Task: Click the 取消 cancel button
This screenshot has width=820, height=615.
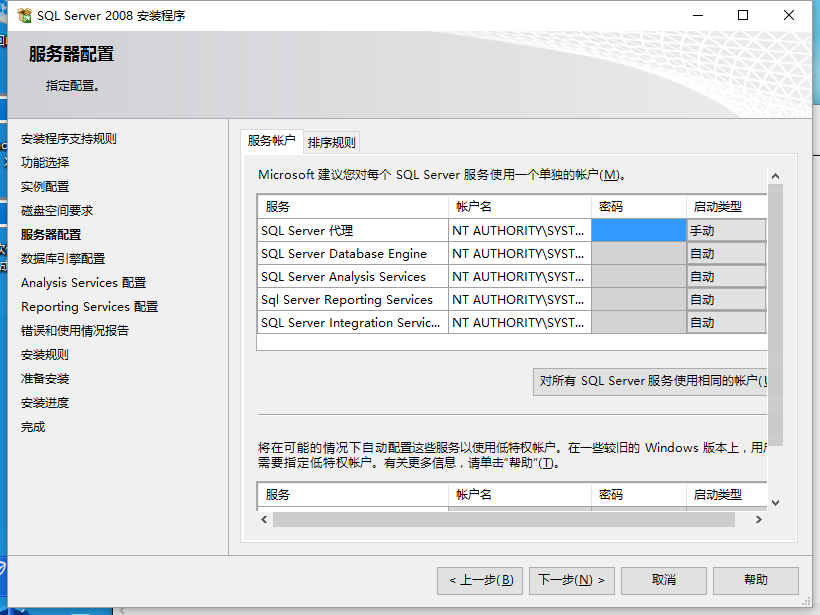Action: 664,580
